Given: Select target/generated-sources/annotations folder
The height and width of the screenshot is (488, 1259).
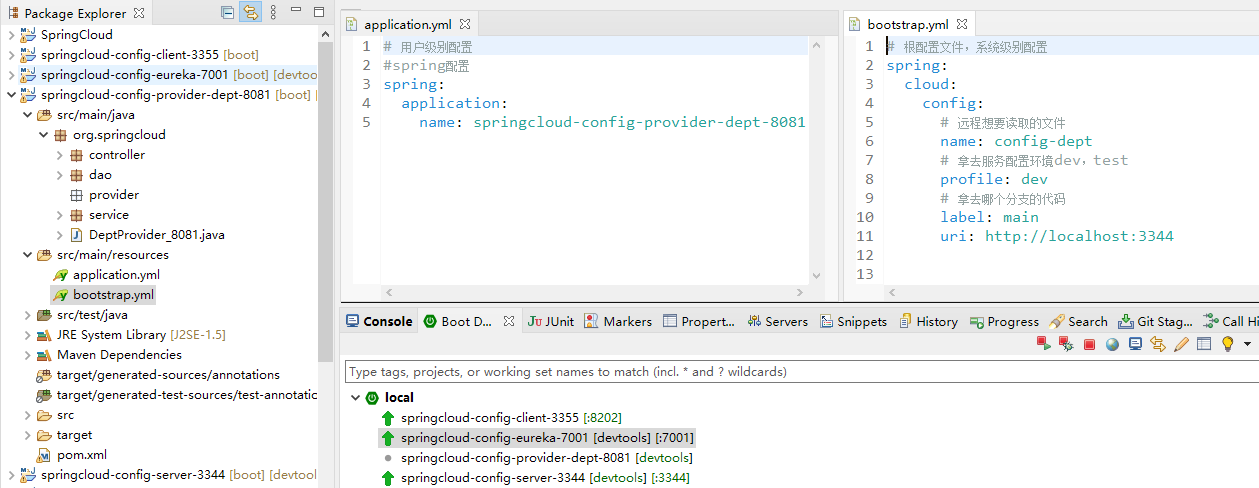Looking at the screenshot, I should 158,374.
